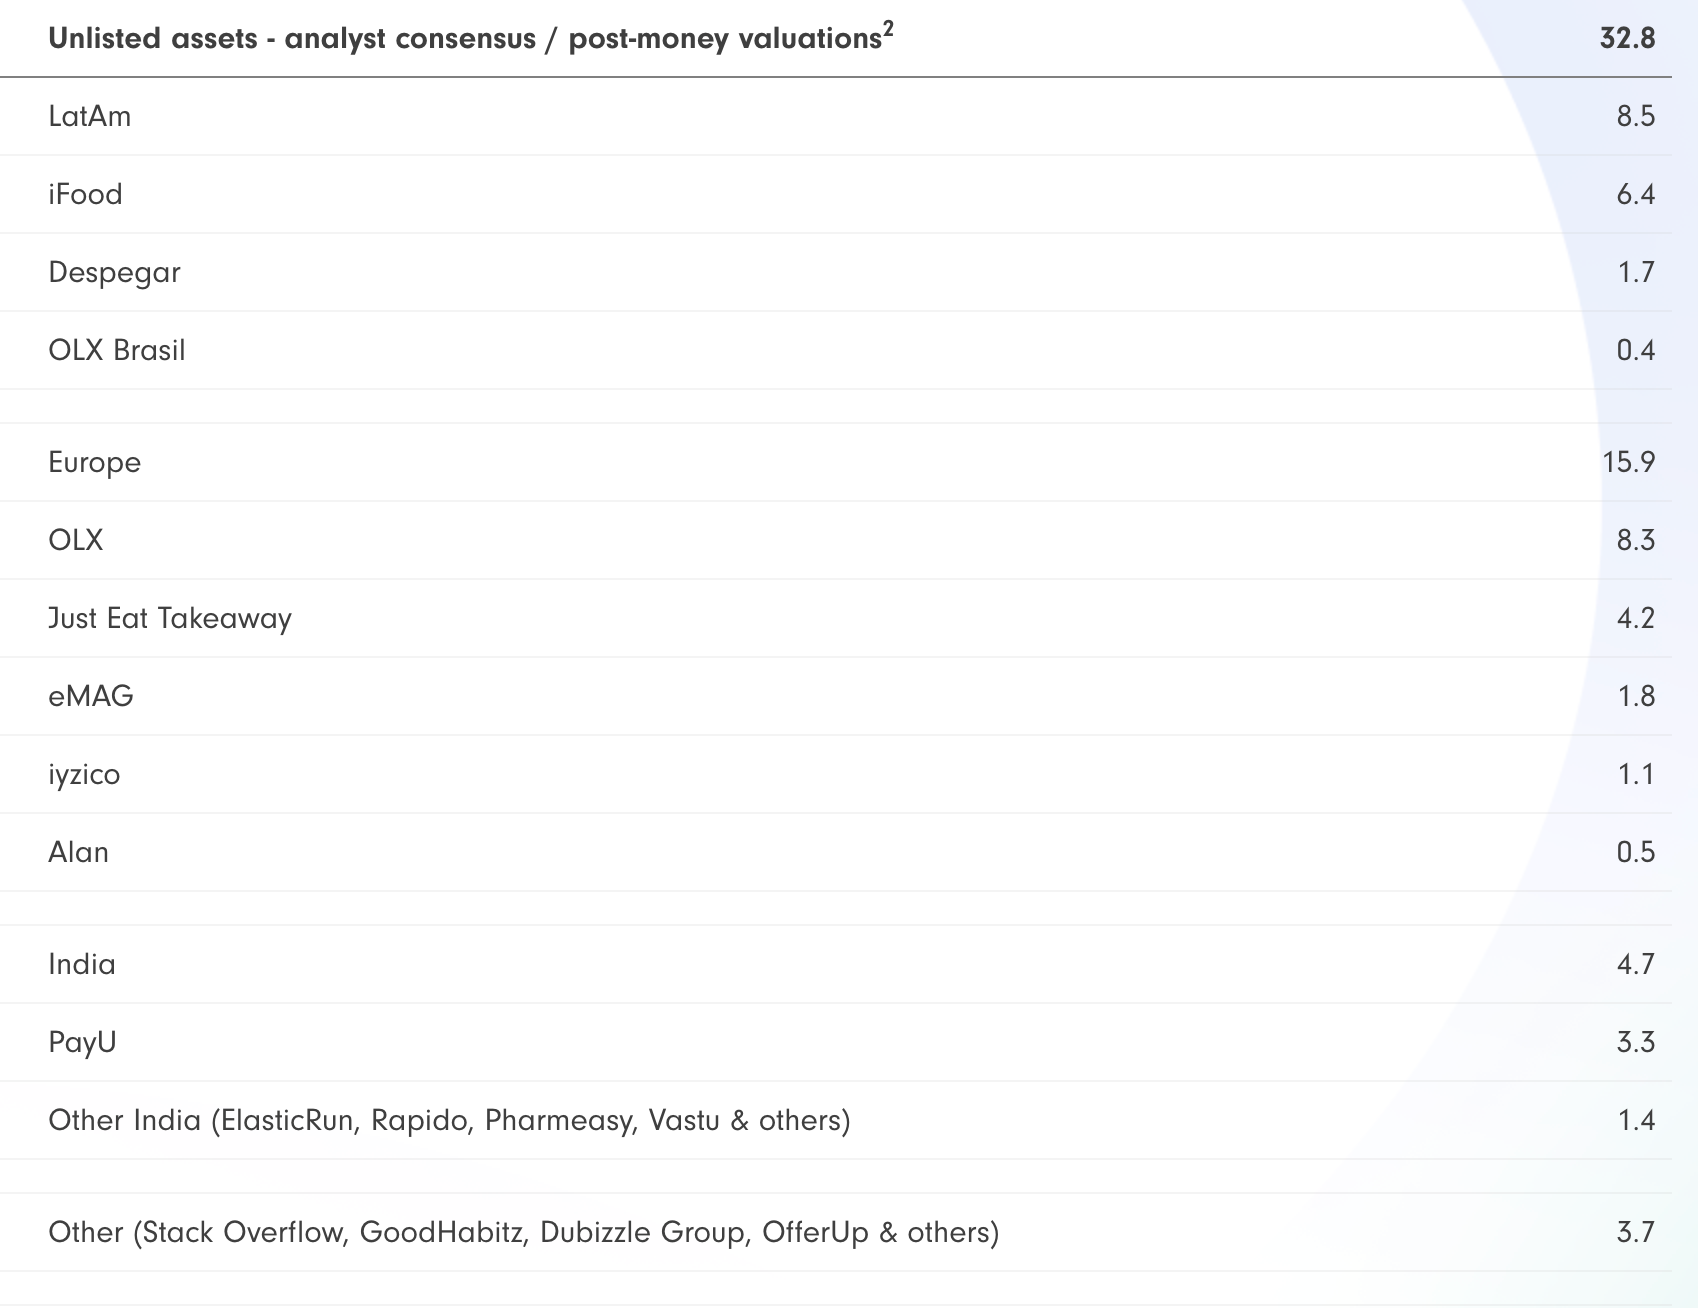Click the 'Other India (ElasticRun, Rapido...)' label
The height and width of the screenshot is (1308, 1698).
[450, 1120]
